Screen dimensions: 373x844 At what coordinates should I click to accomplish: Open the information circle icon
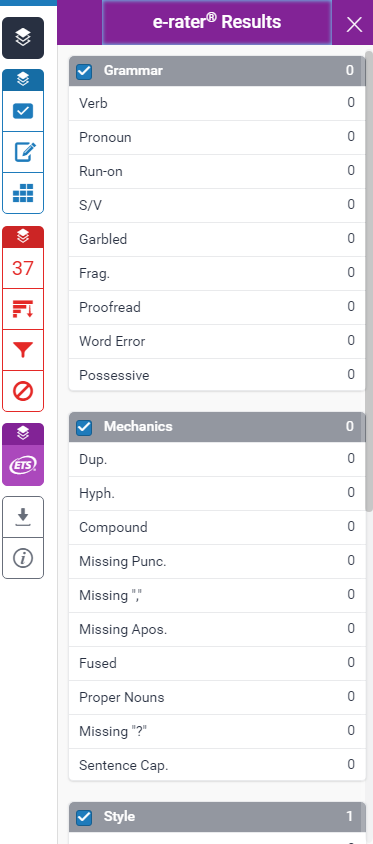(x=23, y=558)
